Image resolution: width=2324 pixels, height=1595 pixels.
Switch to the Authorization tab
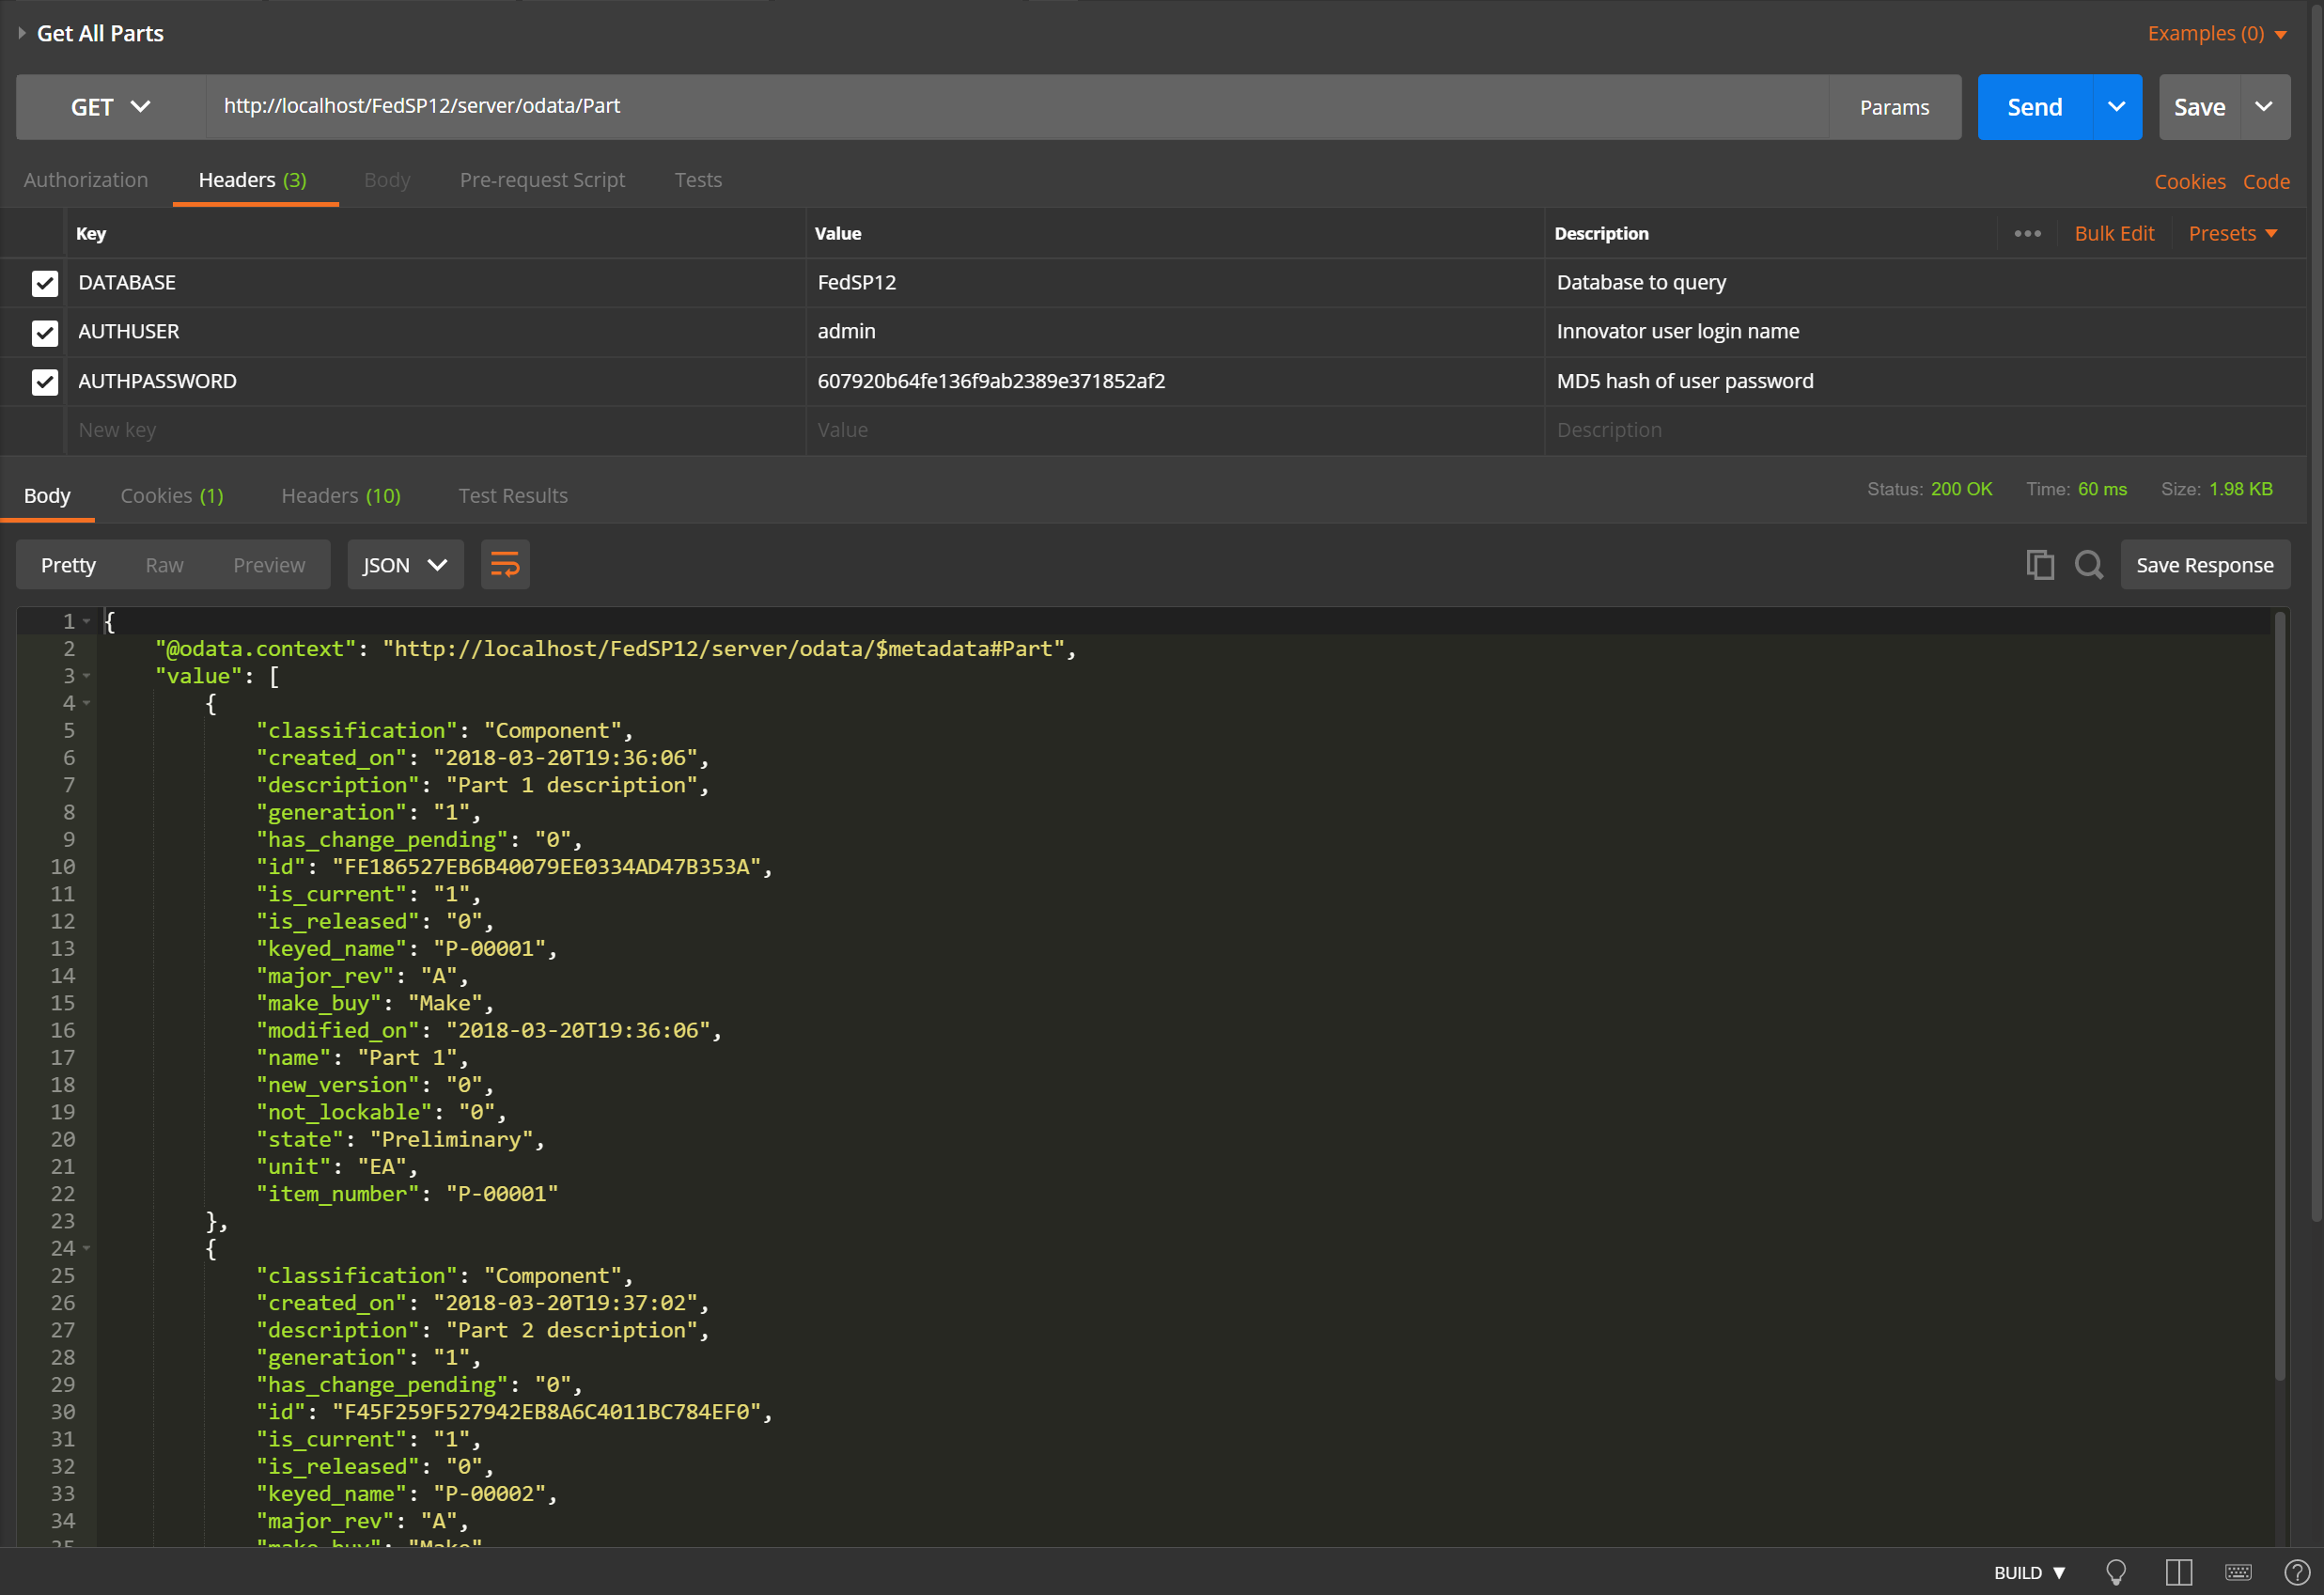pos(86,180)
